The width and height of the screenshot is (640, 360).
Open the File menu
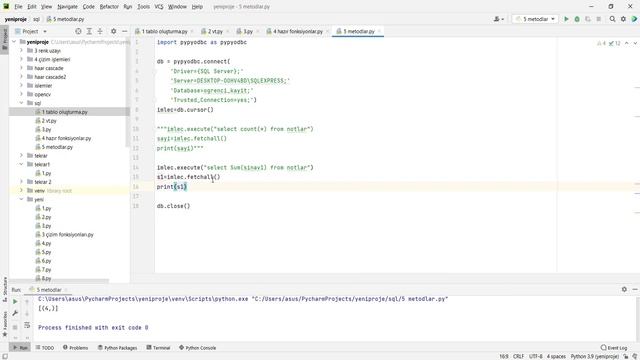pyautogui.click(x=18, y=7)
